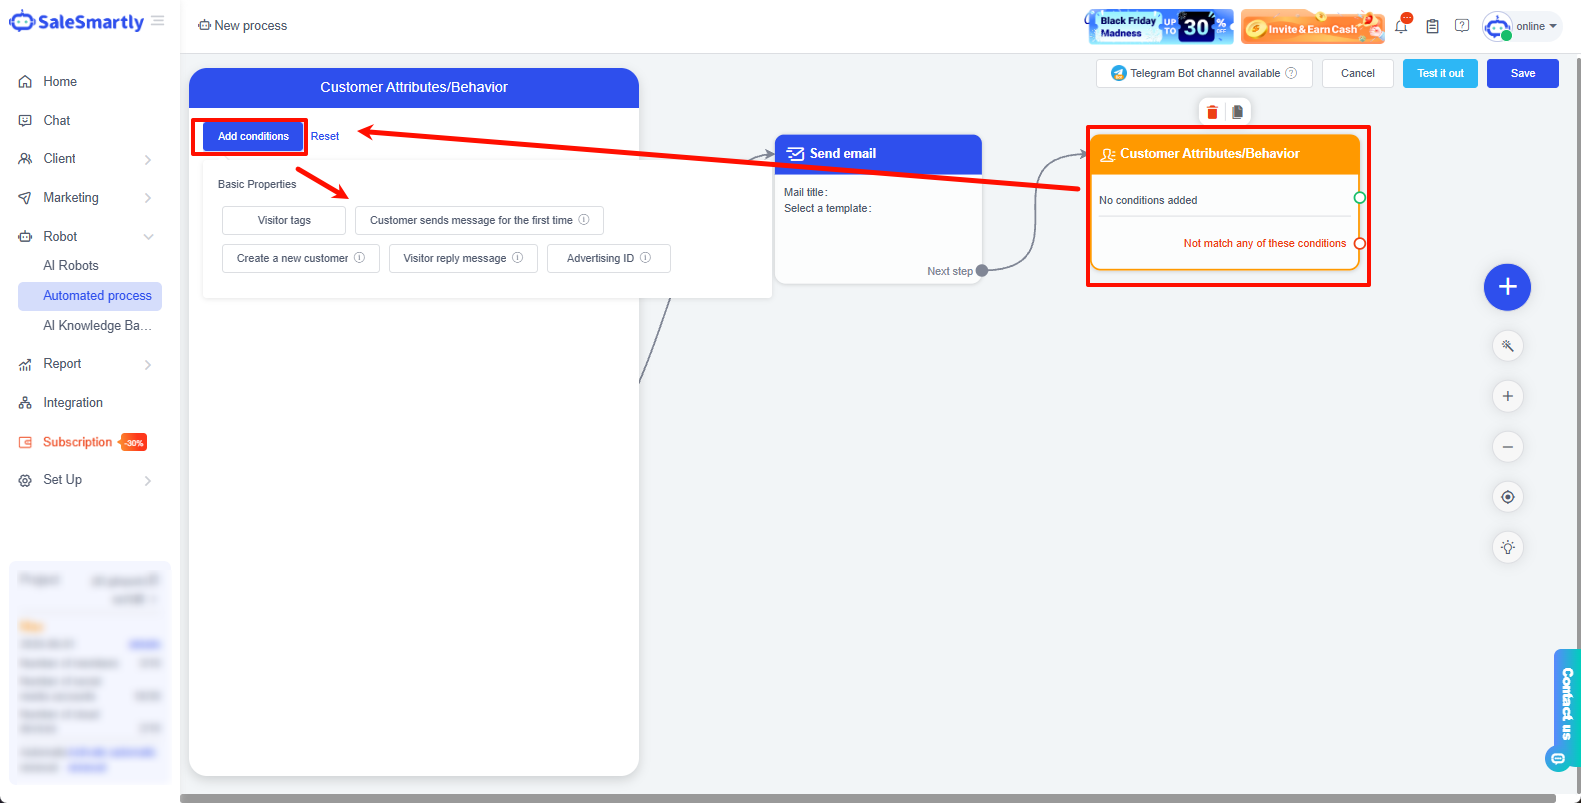
Task: Click the user avatar icon
Action: tap(1497, 27)
